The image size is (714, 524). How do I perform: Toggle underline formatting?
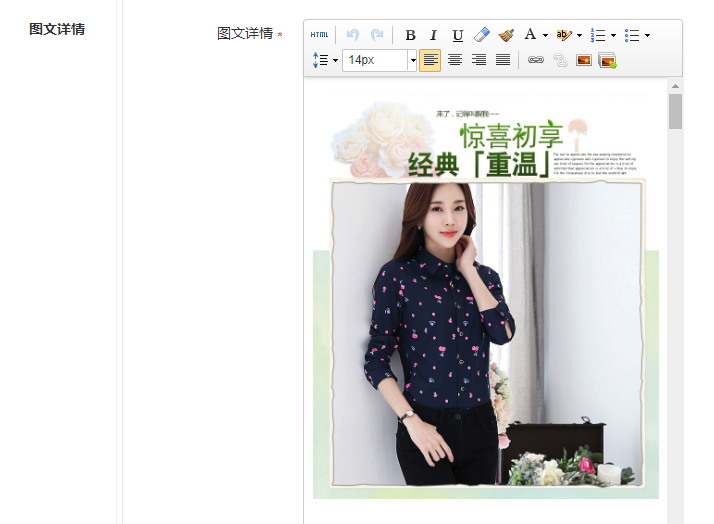pos(458,35)
